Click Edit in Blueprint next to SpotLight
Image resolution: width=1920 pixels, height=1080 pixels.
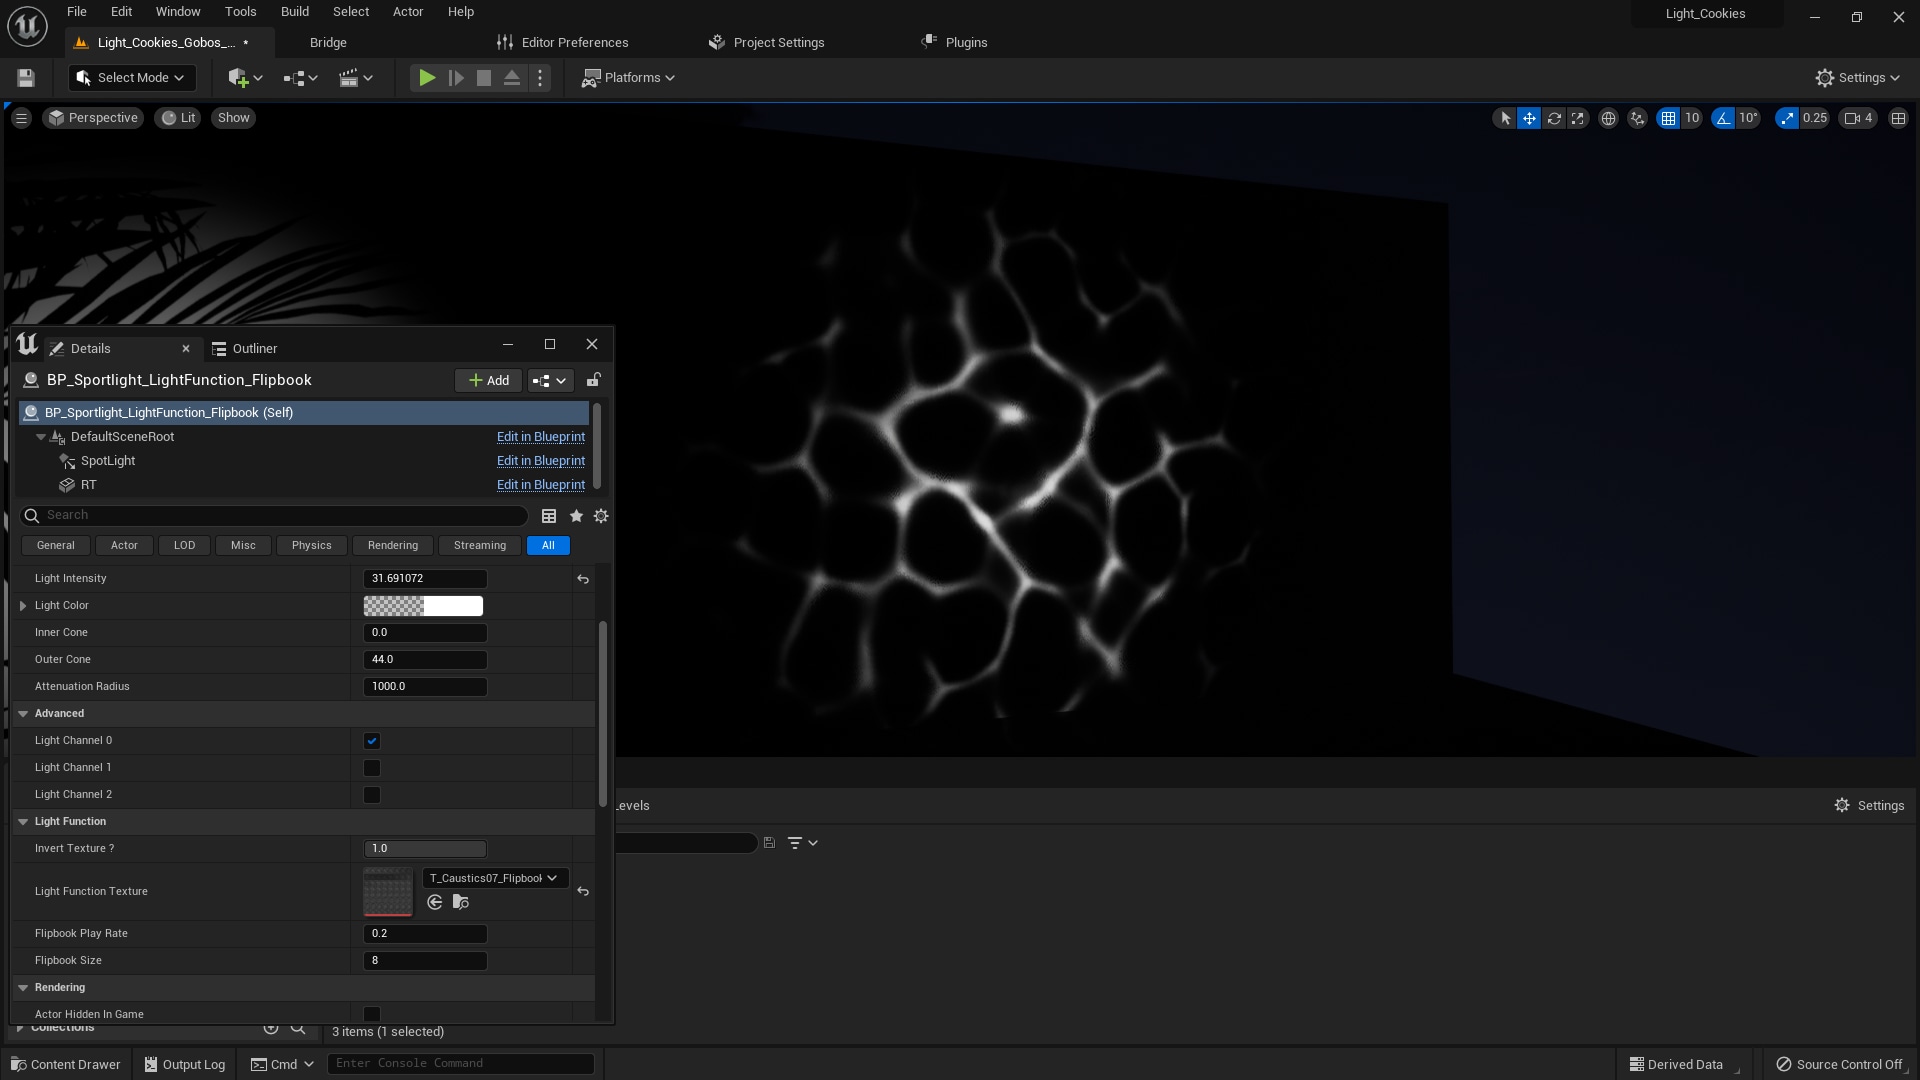point(540,460)
